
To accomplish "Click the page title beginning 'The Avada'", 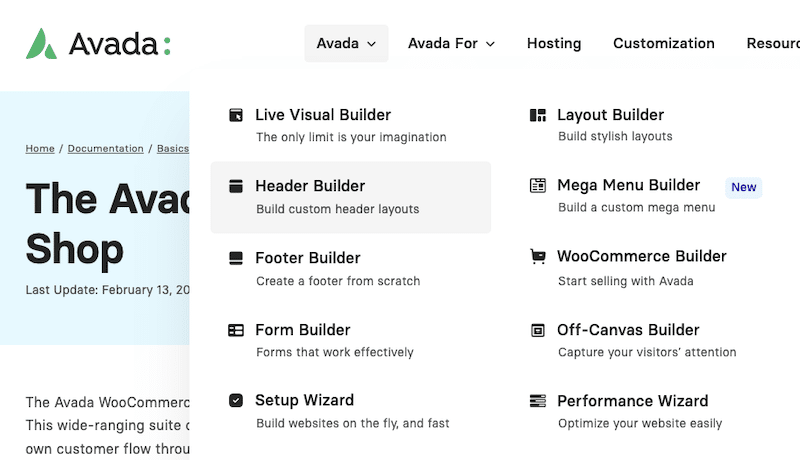I will click(x=107, y=223).
